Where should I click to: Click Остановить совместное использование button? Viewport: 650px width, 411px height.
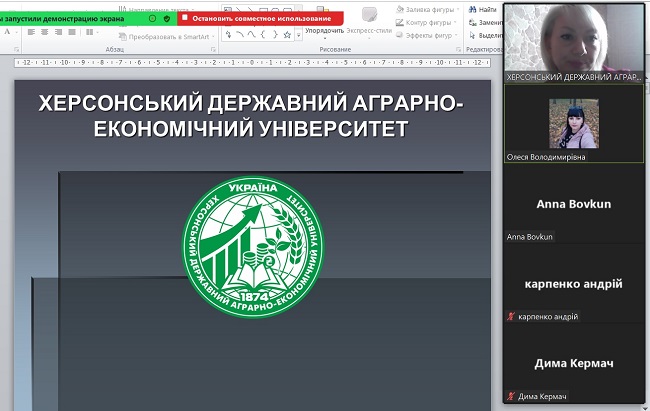coord(260,18)
